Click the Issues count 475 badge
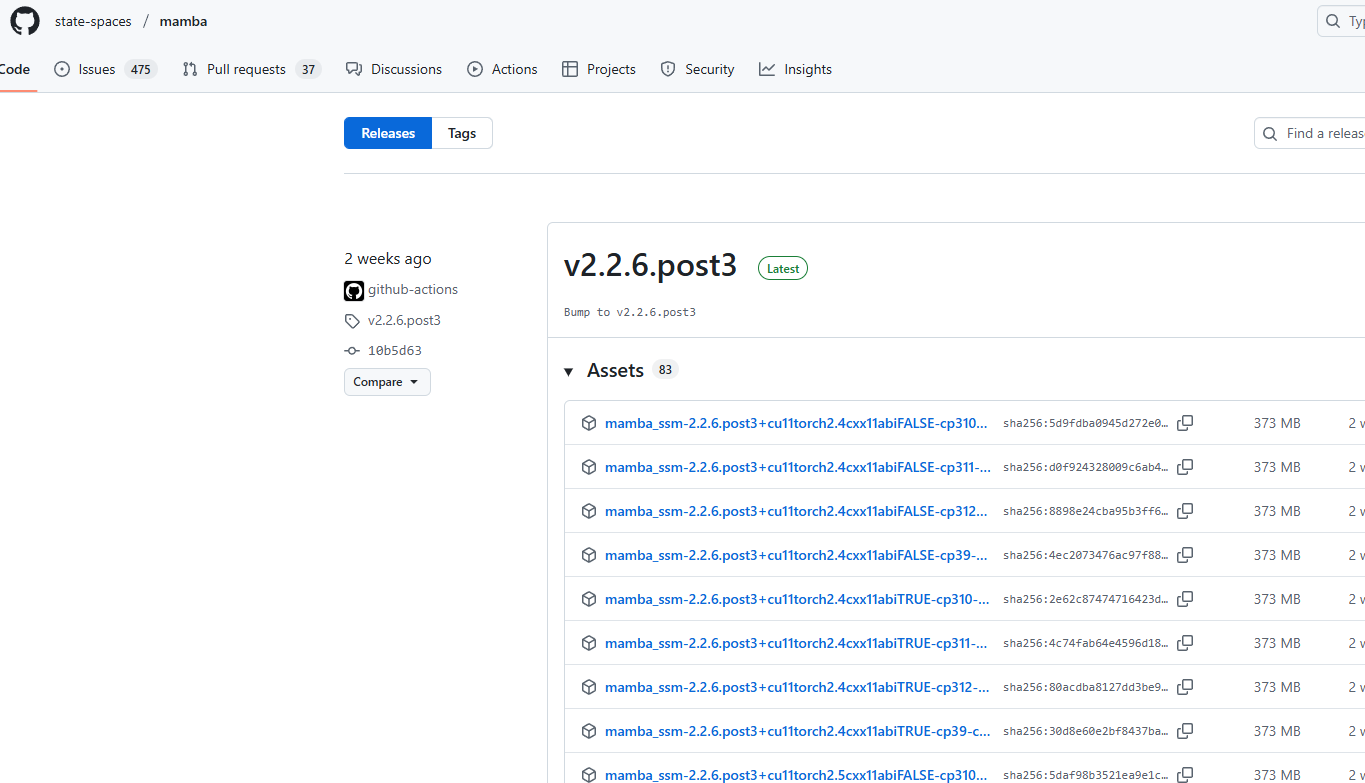The image size is (1365, 783). pos(141,69)
